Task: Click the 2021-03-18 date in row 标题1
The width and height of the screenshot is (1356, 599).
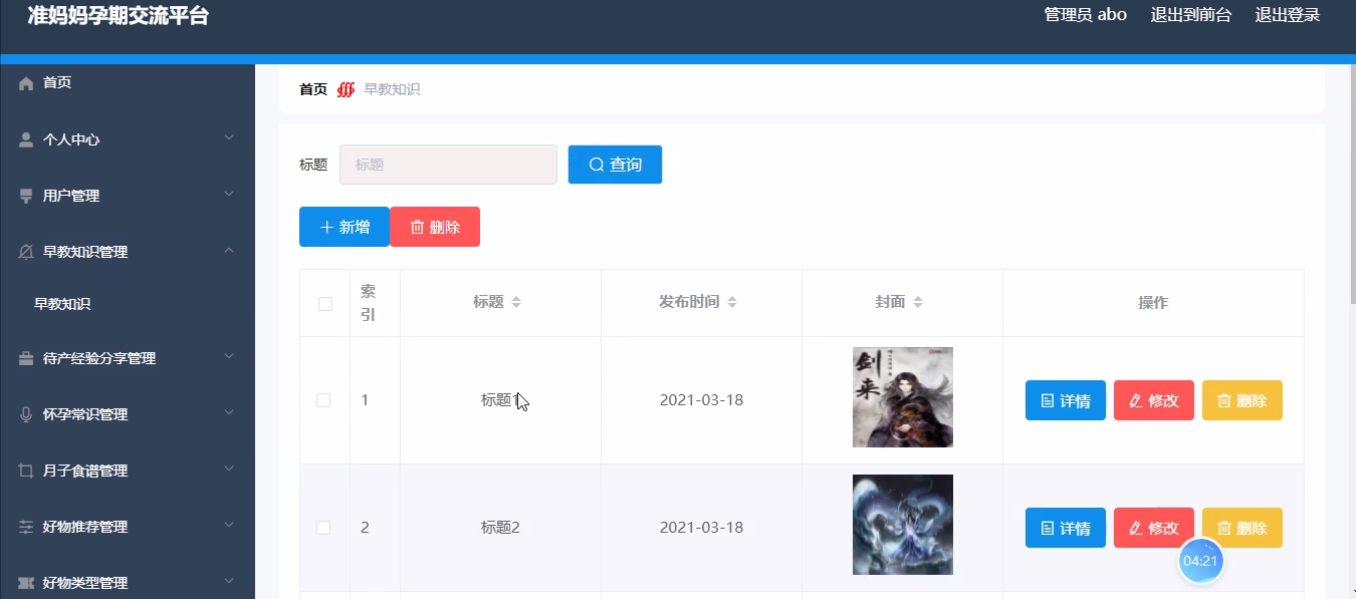Action: [701, 400]
